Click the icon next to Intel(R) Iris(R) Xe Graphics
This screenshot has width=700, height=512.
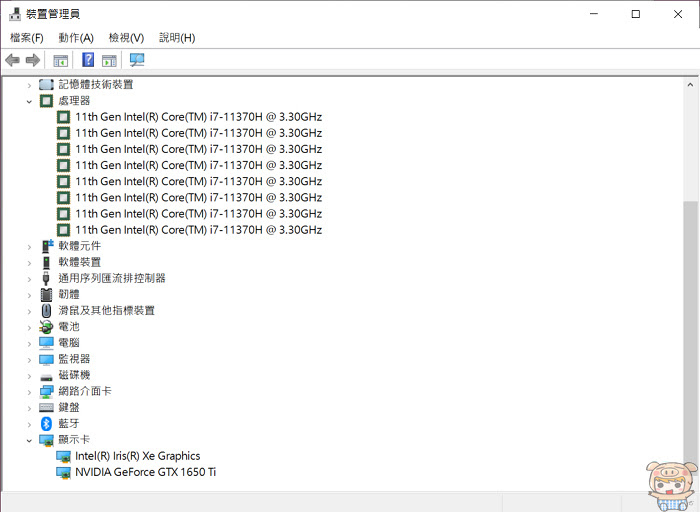pos(63,456)
